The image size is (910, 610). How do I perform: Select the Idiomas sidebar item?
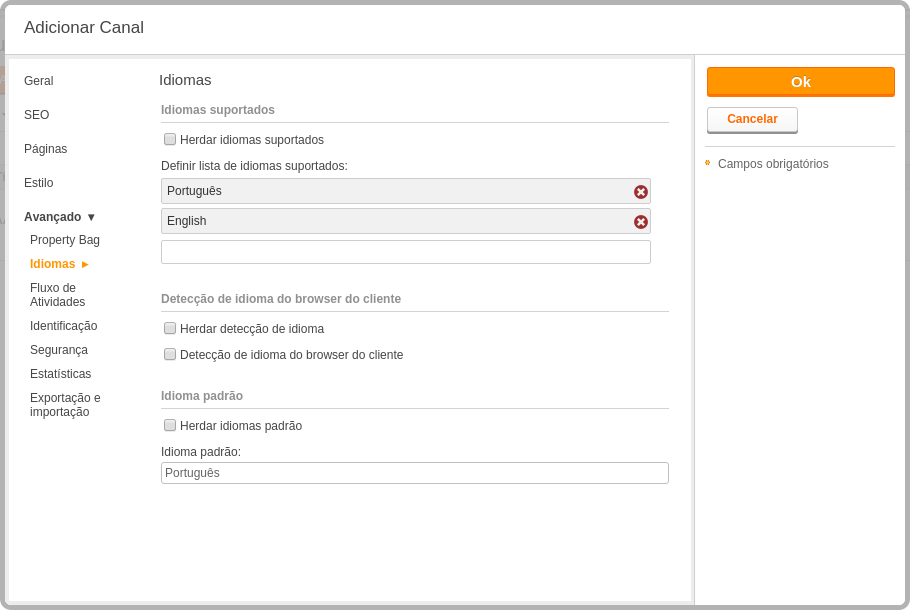pyautogui.click(x=53, y=264)
